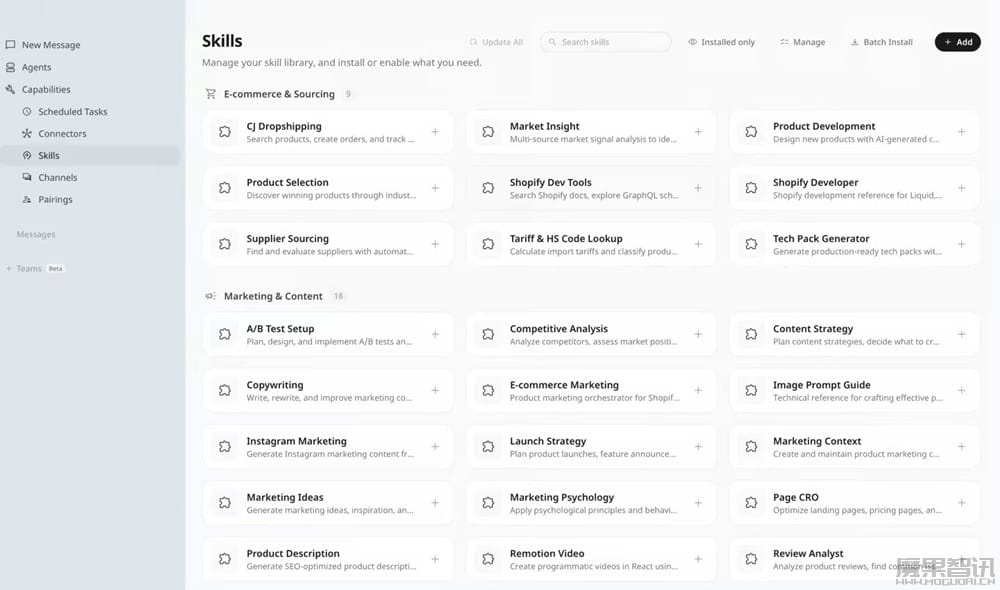This screenshot has height=590, width=1000.
Task: Click the plus icon on Page CRO card
Action: tap(961, 503)
